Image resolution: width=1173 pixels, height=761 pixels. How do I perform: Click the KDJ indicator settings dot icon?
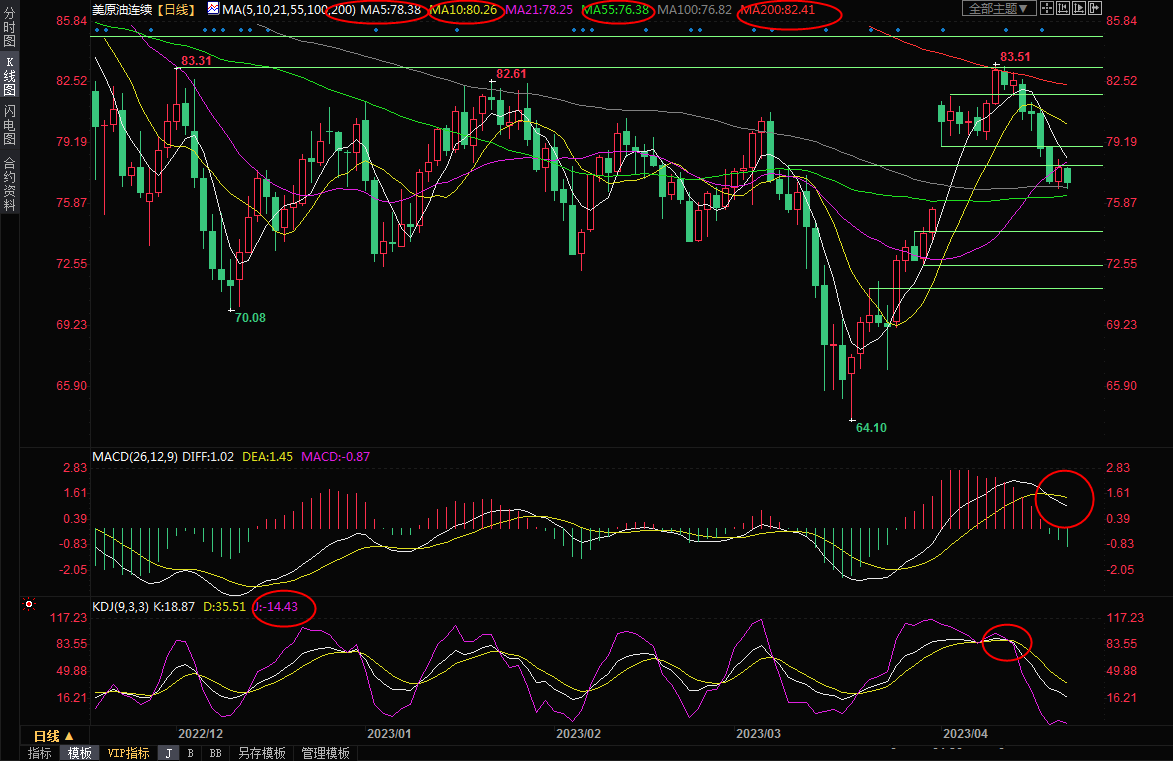tap(29, 605)
